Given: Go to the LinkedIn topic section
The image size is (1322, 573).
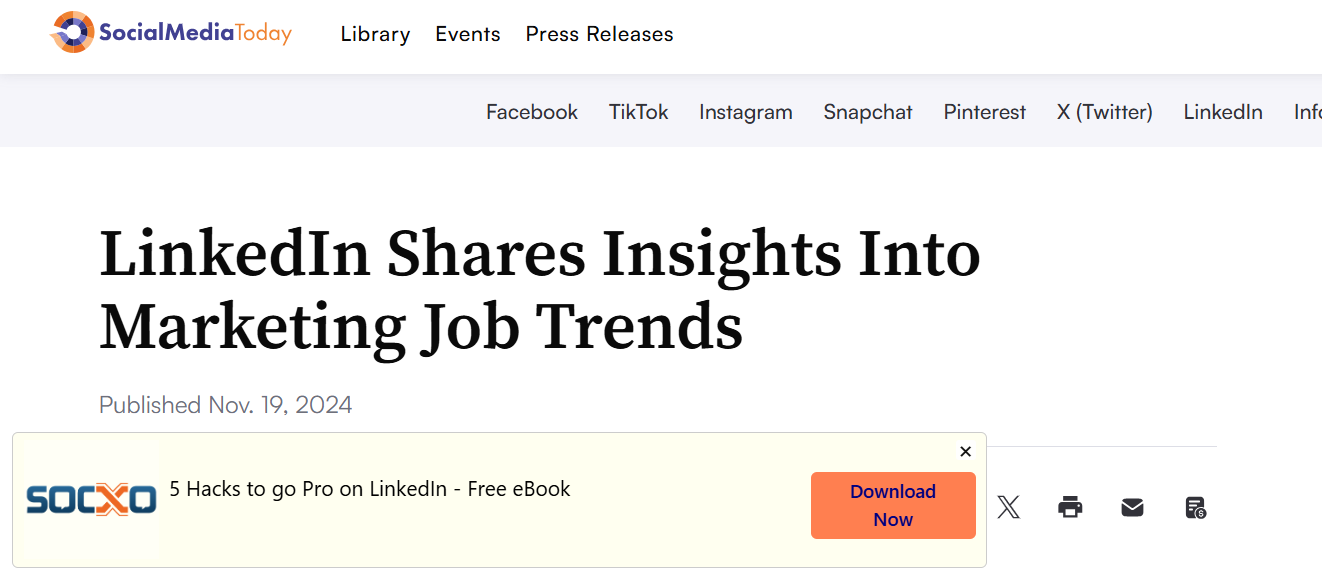Looking at the screenshot, I should 1222,112.
